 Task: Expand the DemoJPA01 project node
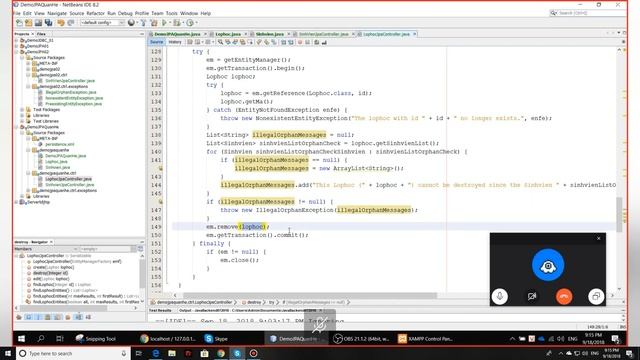click(x=17, y=46)
